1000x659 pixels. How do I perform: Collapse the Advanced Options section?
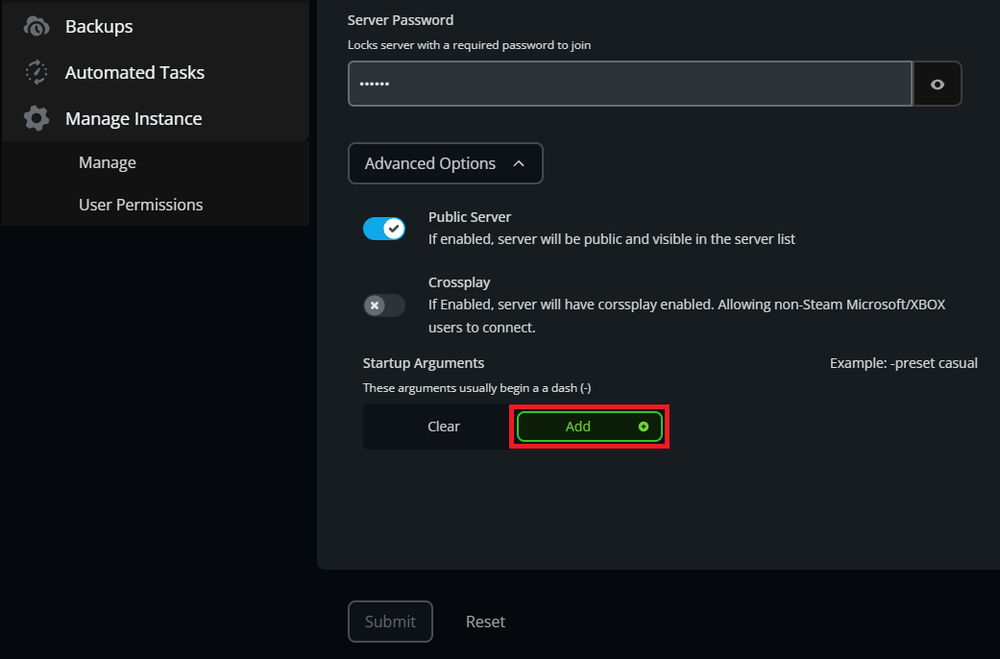point(445,163)
